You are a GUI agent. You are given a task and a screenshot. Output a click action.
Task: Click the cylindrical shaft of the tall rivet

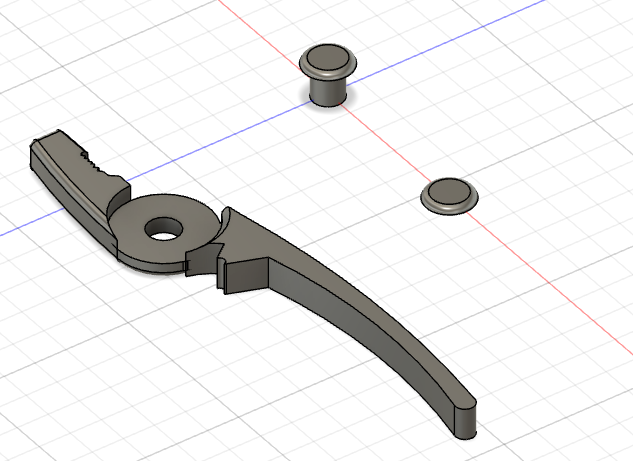click(327, 90)
